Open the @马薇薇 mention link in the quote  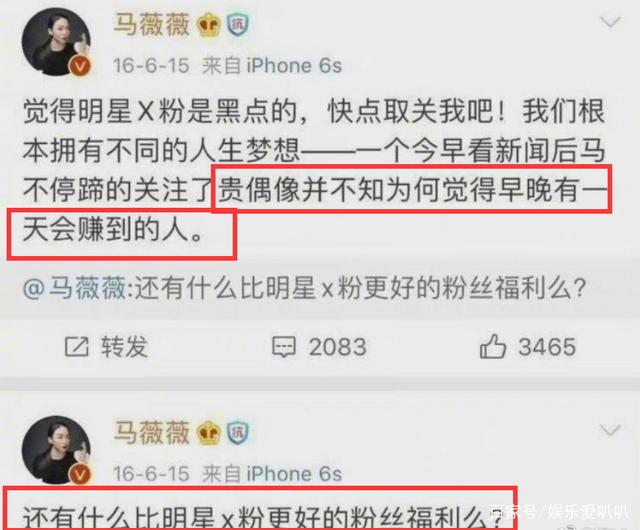click(x=74, y=288)
